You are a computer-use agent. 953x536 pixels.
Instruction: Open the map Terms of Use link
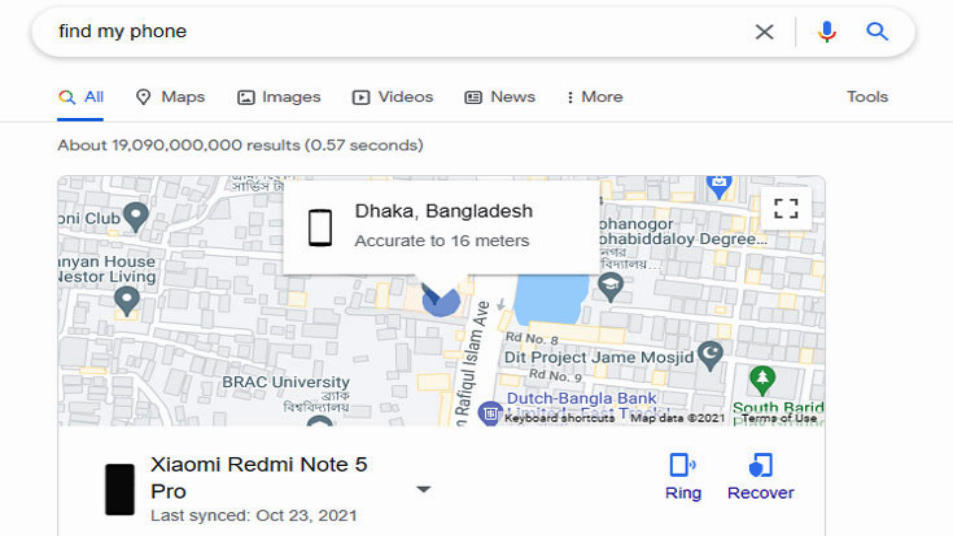(x=779, y=418)
